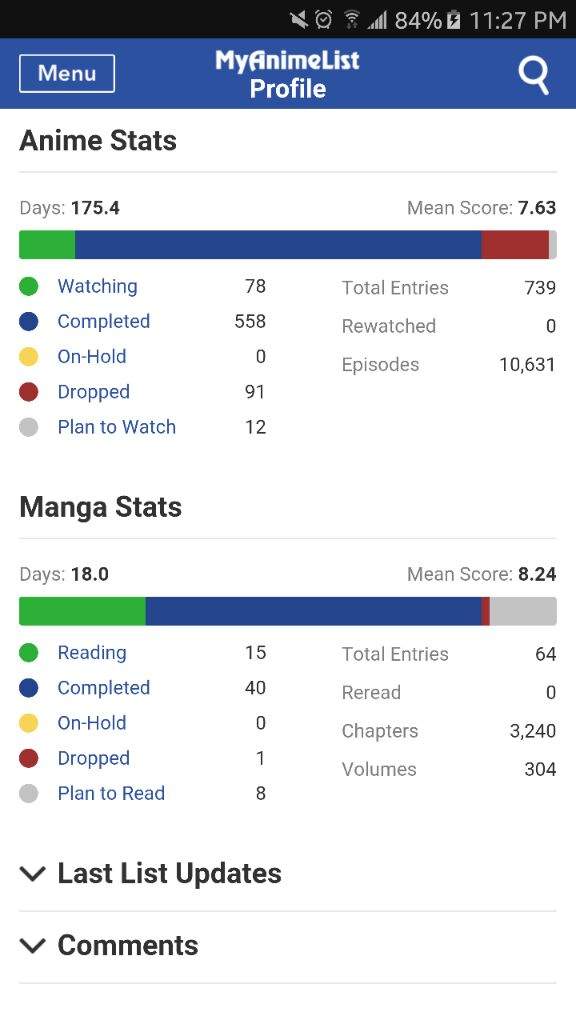
Task: Tap the battery status bar icon
Action: click(453, 20)
